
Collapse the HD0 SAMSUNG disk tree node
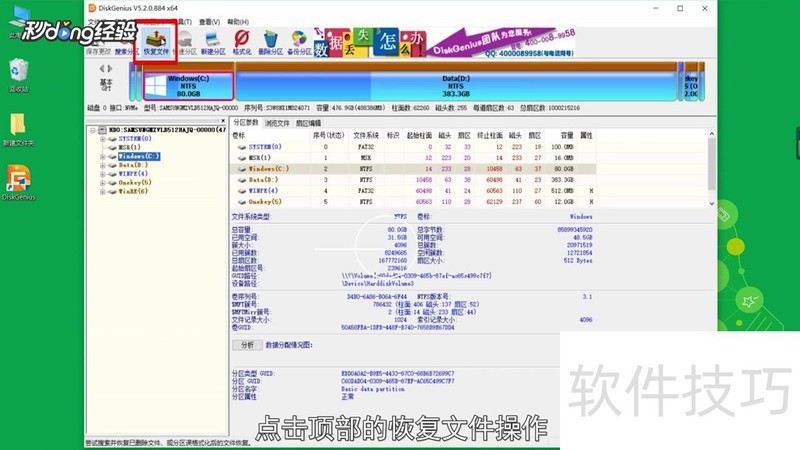(x=93, y=130)
